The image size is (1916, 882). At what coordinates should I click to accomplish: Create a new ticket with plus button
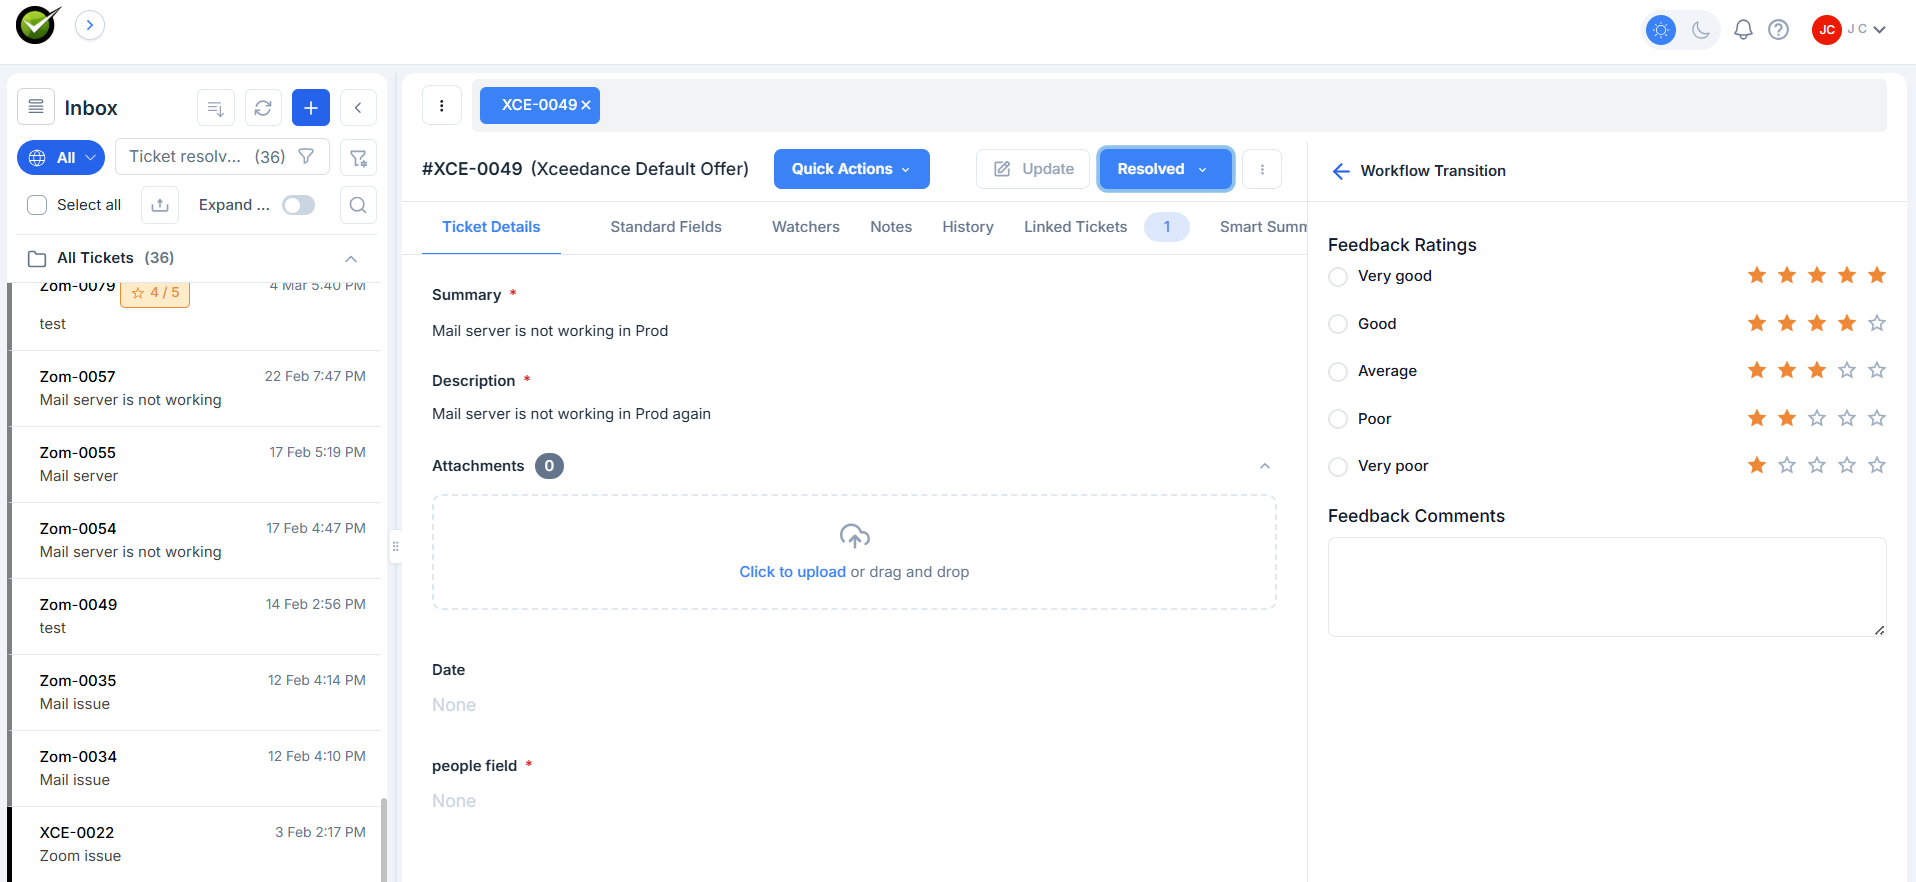tap(311, 108)
